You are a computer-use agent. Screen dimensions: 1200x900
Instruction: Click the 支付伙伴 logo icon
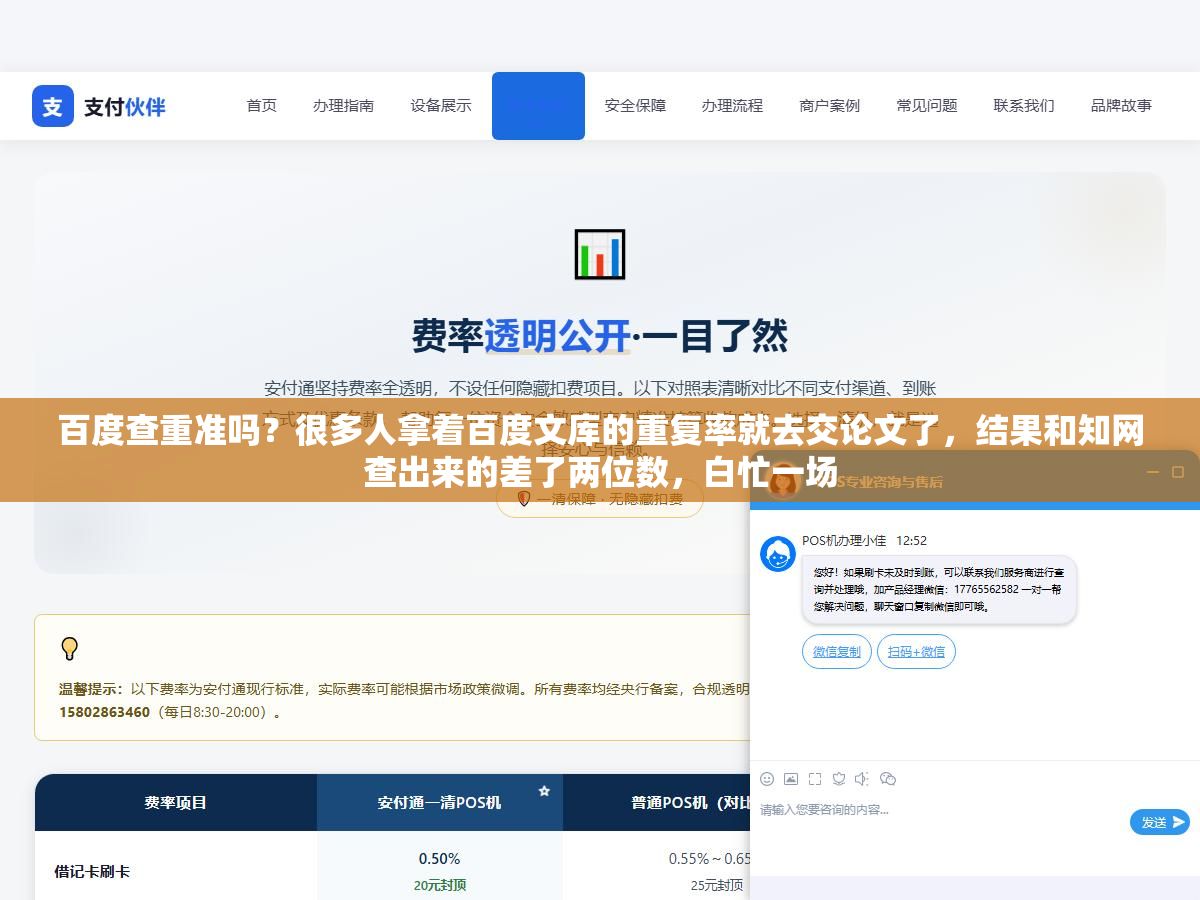[x=53, y=106]
